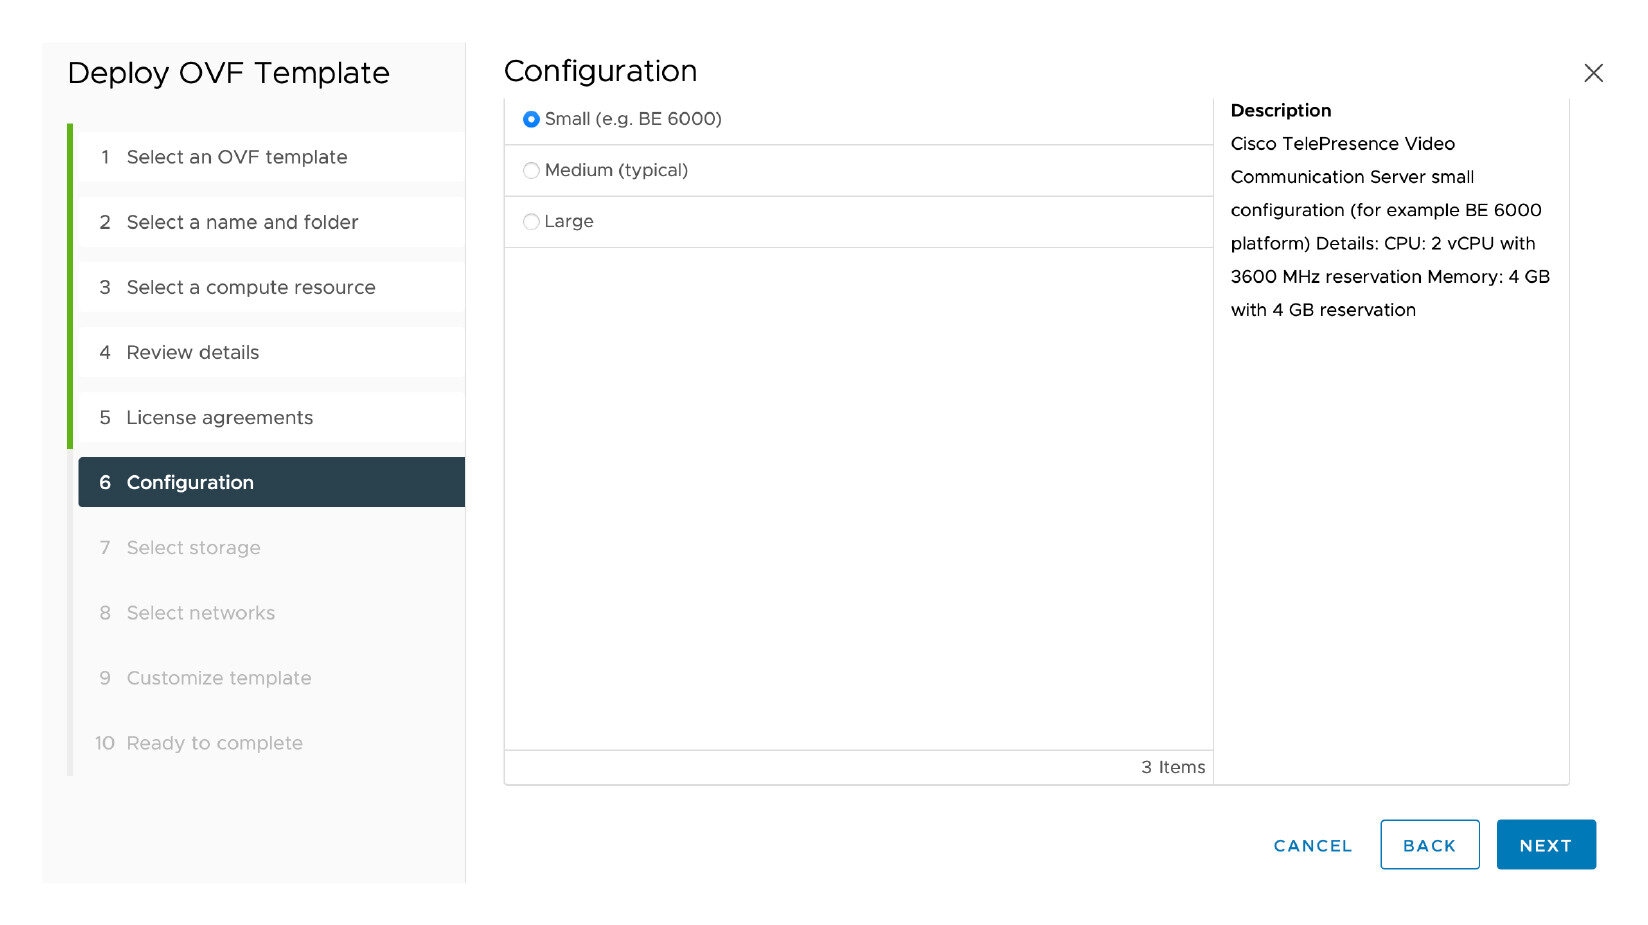Choose the Medium (typical) configuration option
This screenshot has width=1648, height=925.
click(531, 171)
